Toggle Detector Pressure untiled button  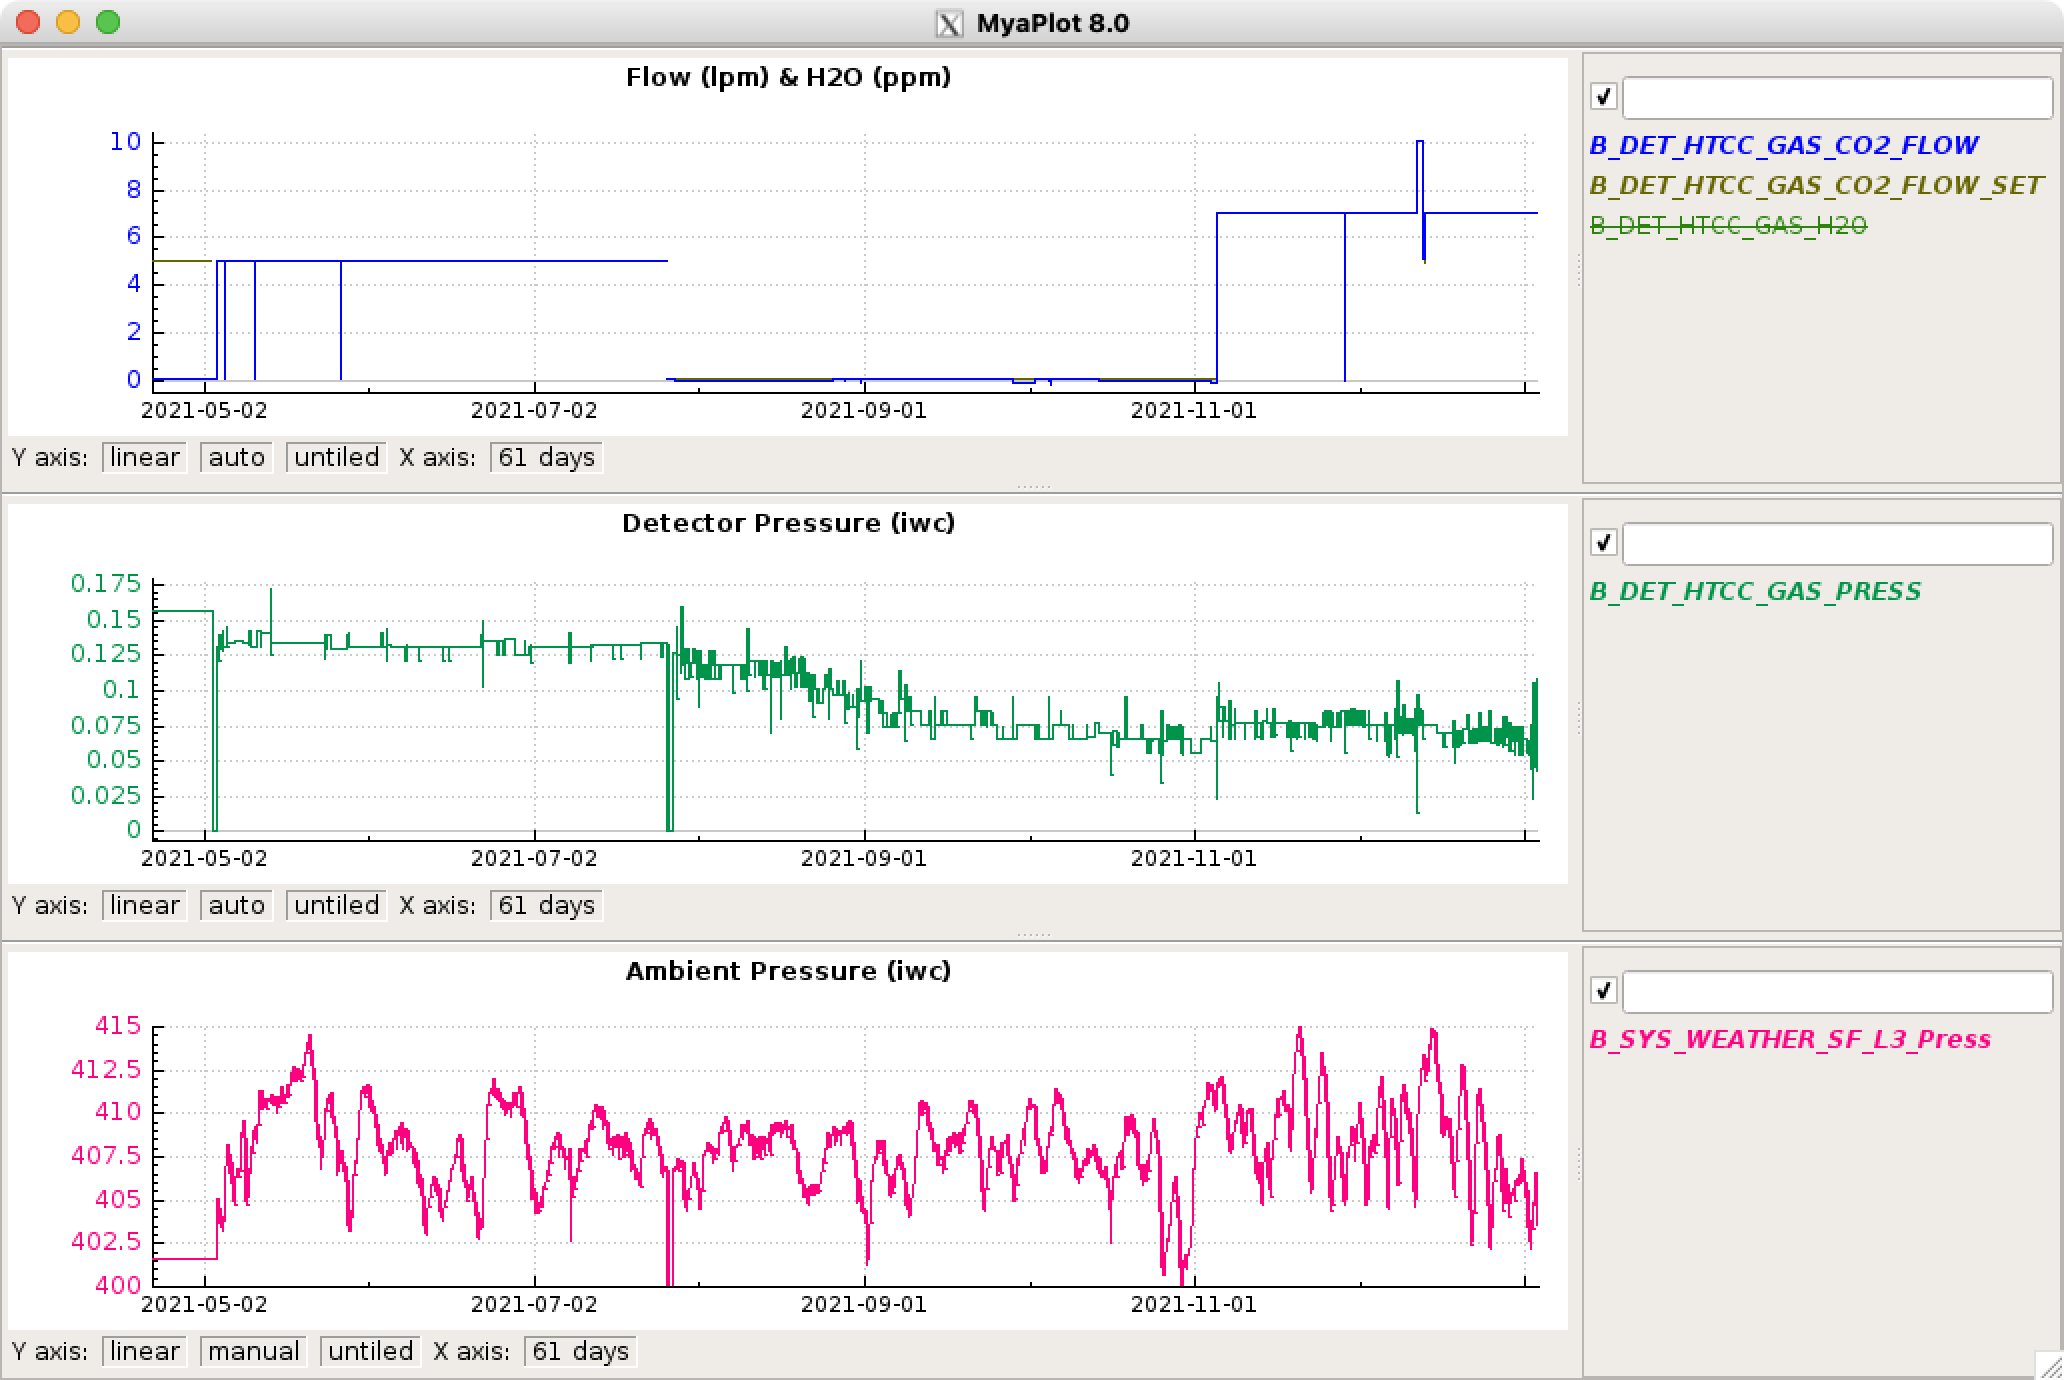337,906
